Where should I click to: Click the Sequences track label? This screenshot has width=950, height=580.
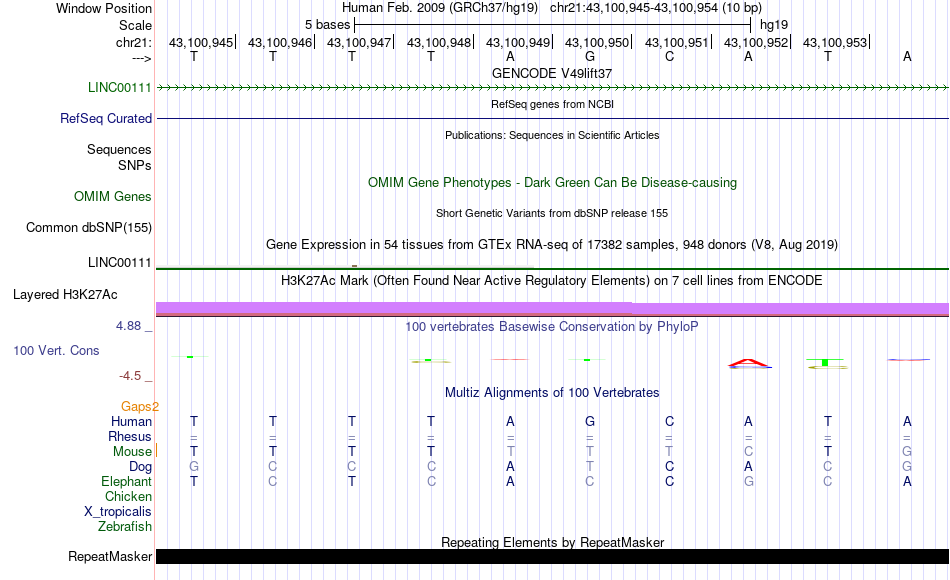[x=119, y=149]
